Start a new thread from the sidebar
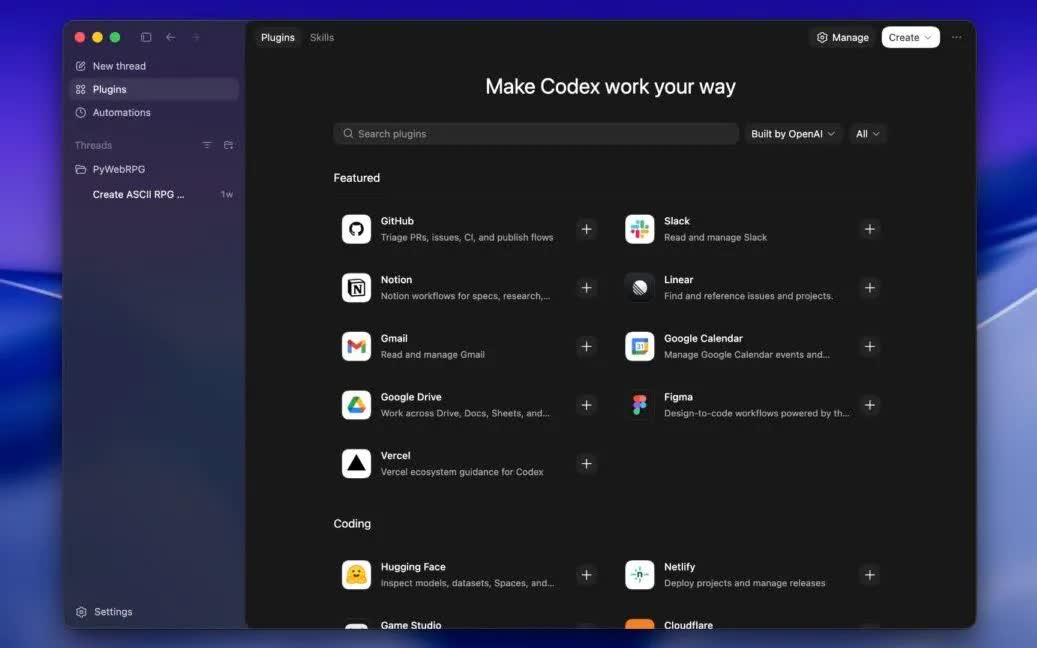 tap(117, 66)
